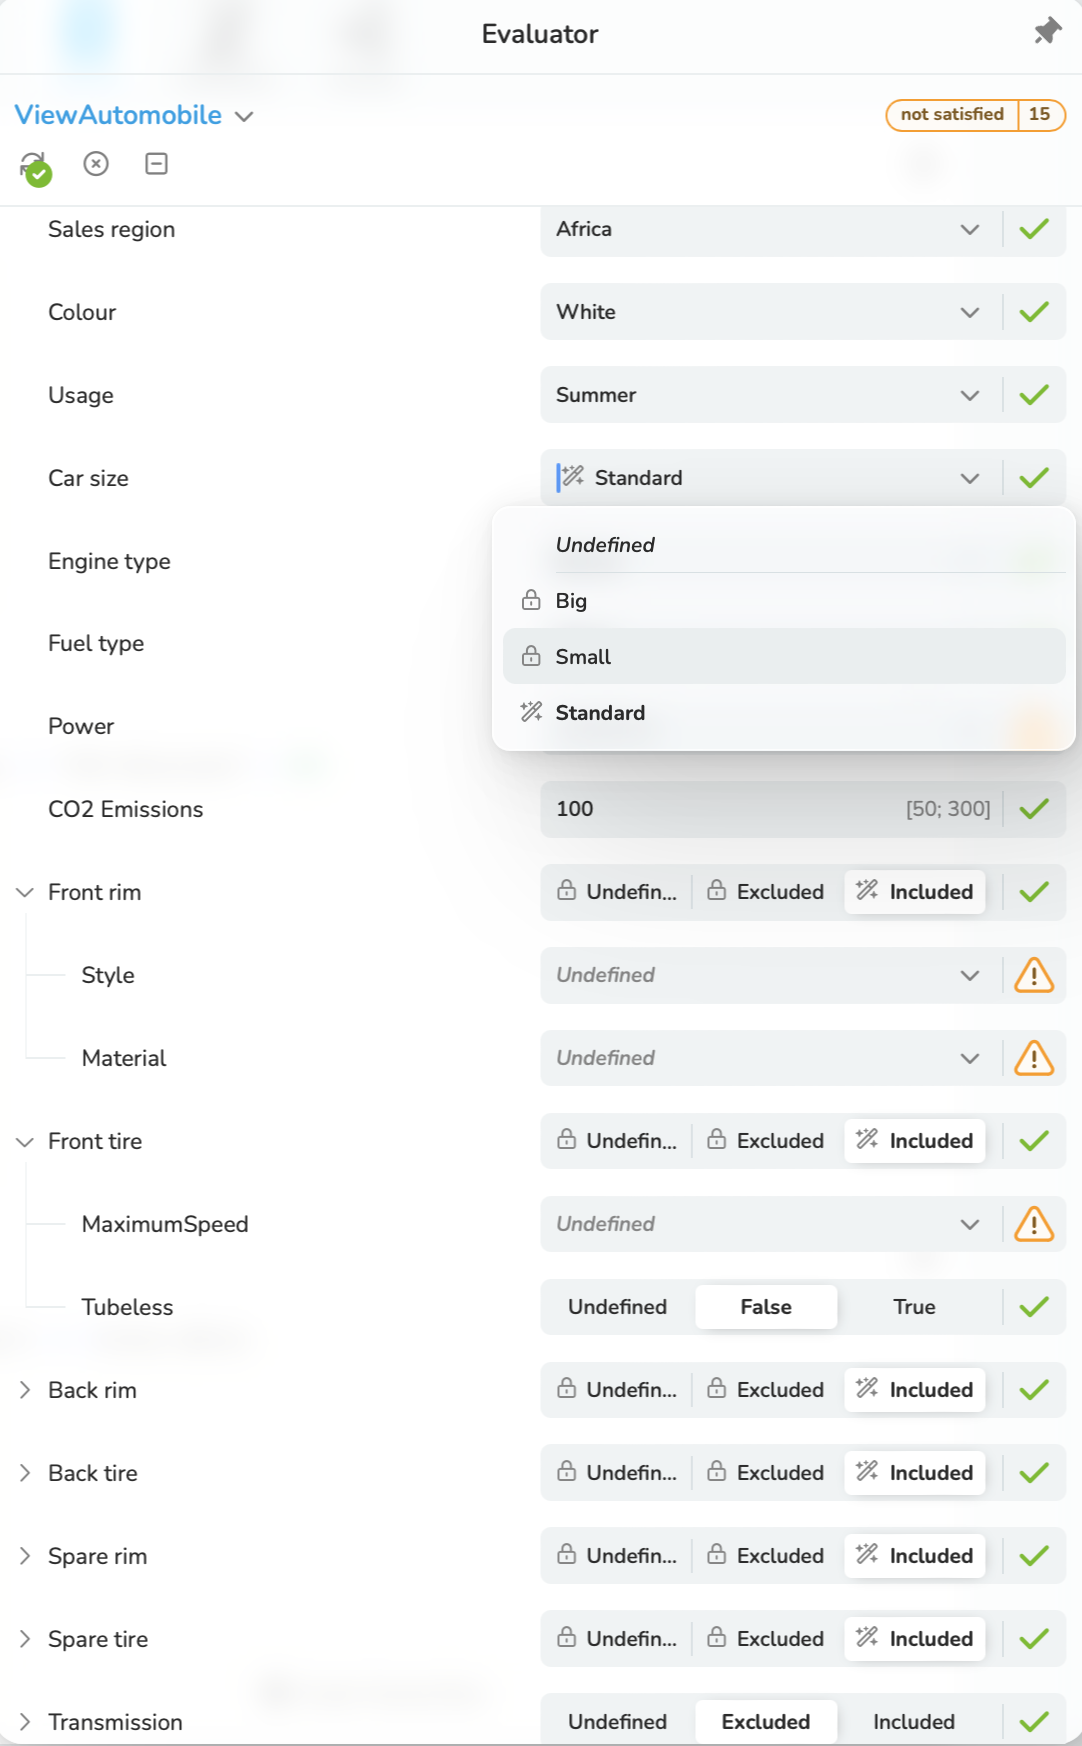Click green checkmark beside Sales region
The image size is (1082, 1746).
click(1034, 229)
